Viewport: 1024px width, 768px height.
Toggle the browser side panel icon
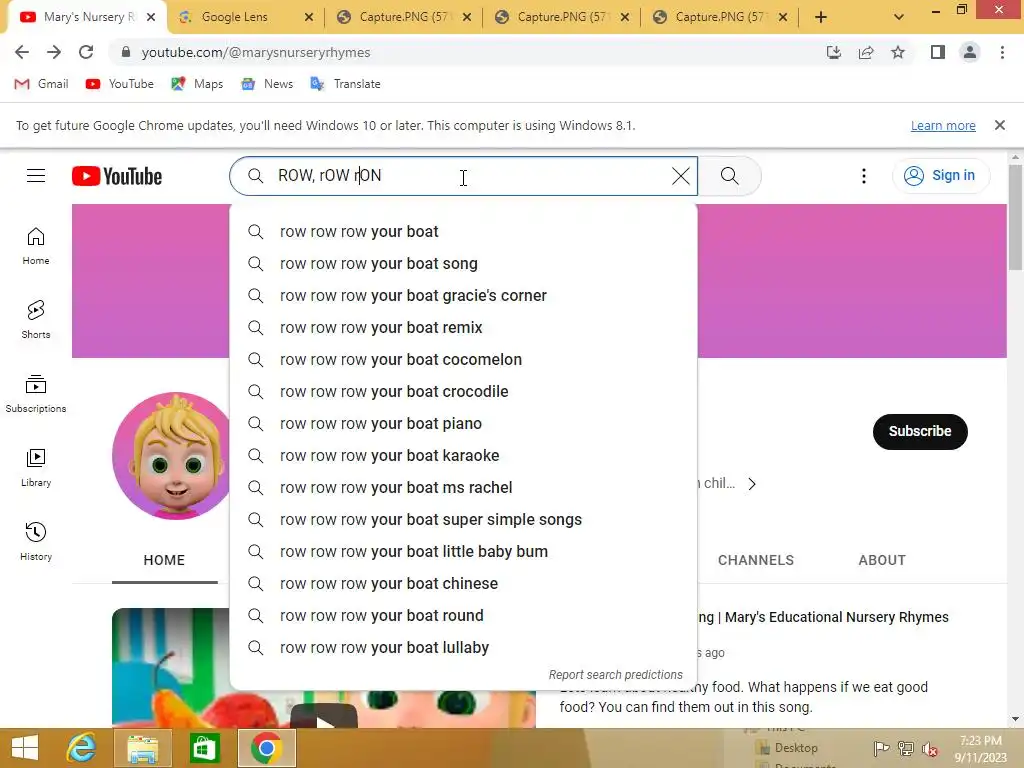tap(938, 52)
